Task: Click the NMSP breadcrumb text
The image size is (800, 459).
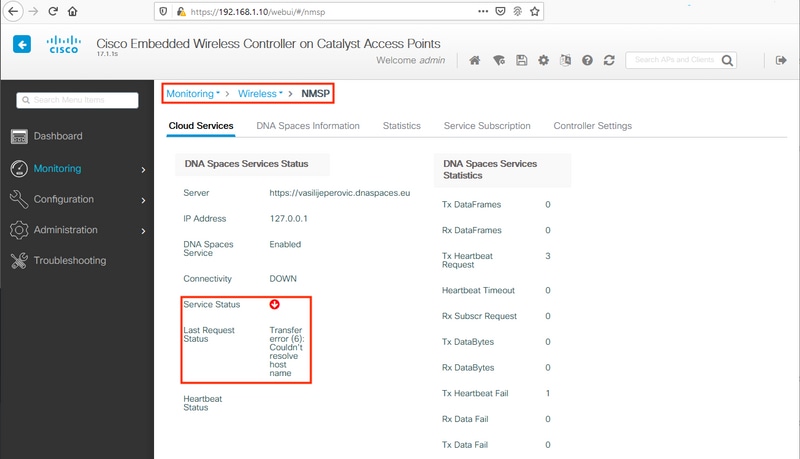Action: [x=315, y=94]
